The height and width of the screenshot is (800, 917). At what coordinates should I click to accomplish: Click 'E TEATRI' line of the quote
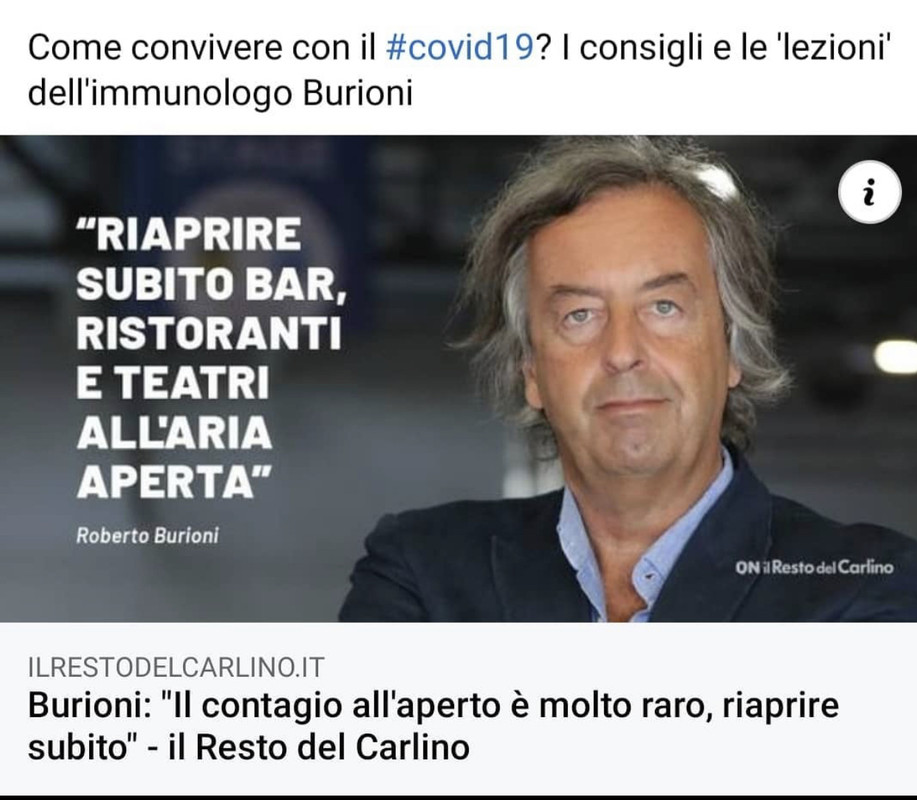pos(173,383)
